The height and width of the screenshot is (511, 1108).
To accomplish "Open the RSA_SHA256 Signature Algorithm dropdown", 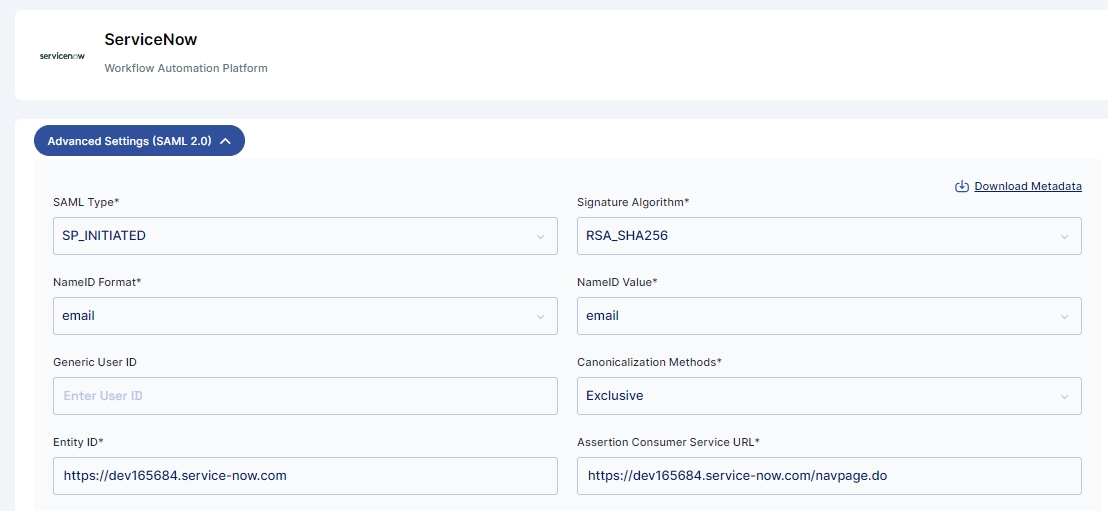I will tap(829, 236).
